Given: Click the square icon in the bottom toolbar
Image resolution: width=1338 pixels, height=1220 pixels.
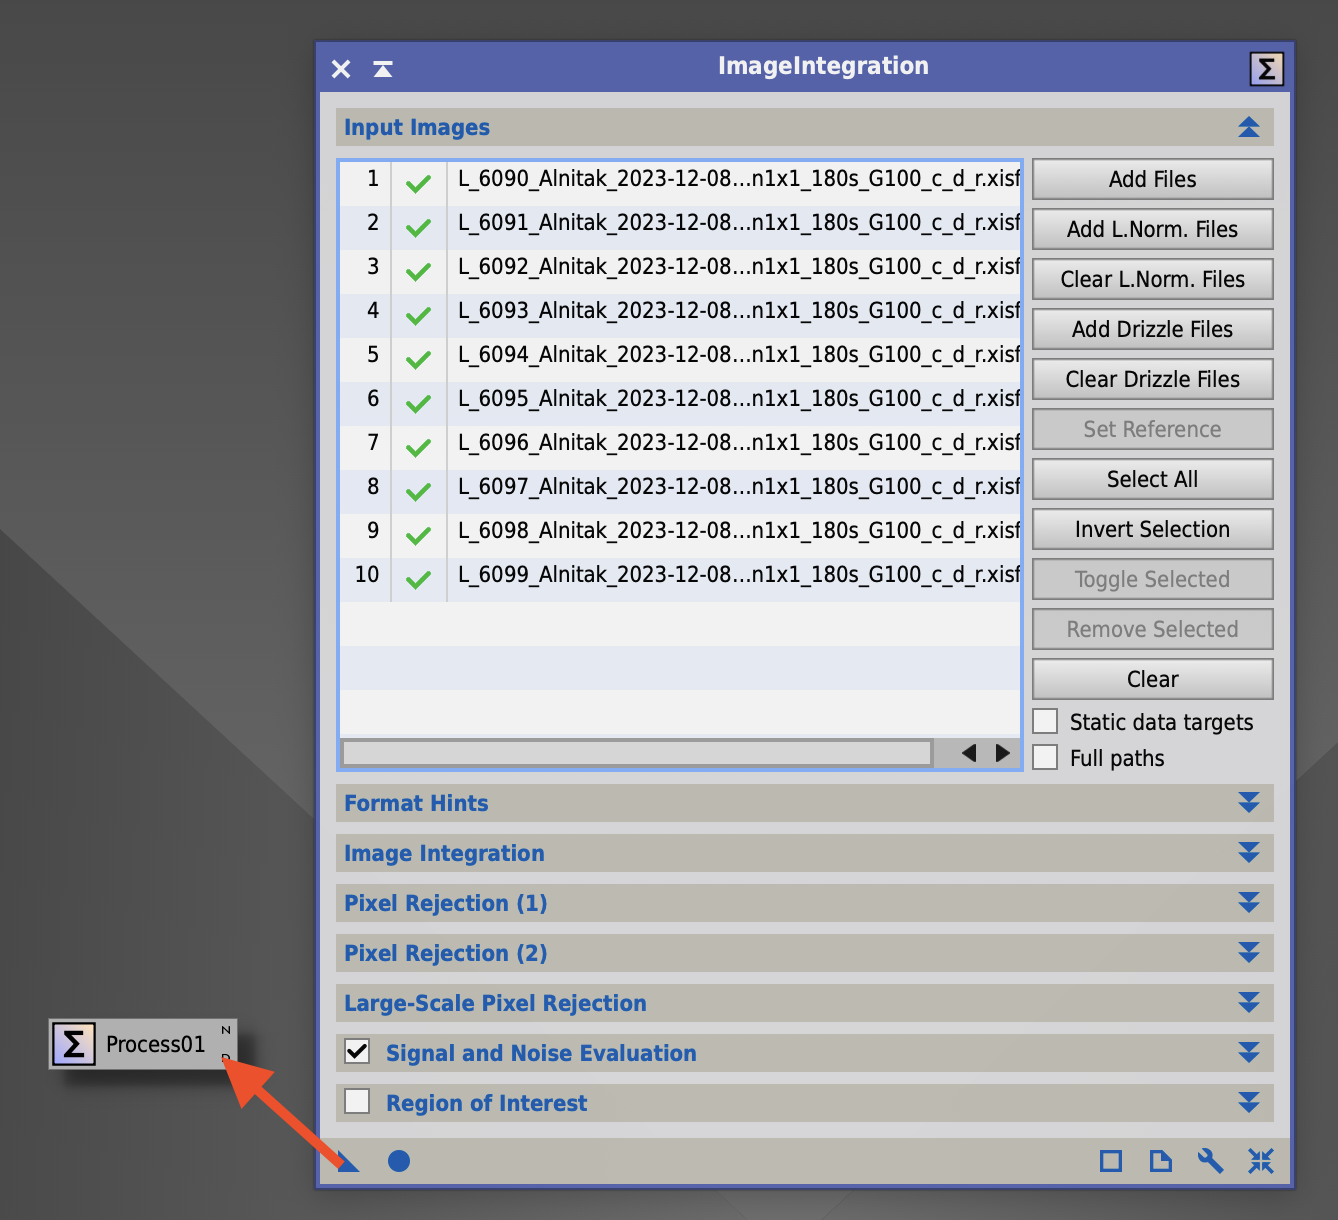Looking at the screenshot, I should tap(1110, 1161).
